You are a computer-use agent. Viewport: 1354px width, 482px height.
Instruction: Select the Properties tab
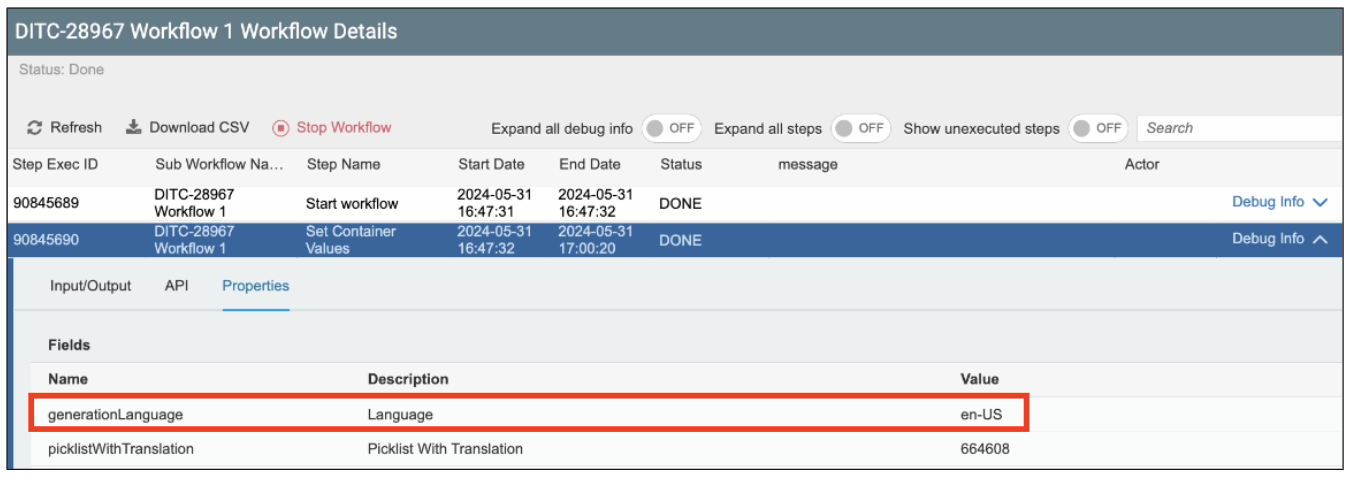[255, 286]
